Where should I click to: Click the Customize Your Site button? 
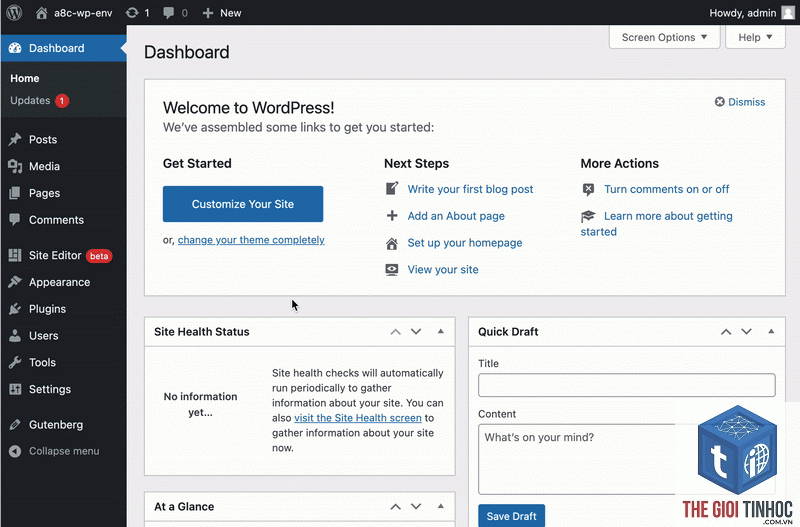(243, 204)
